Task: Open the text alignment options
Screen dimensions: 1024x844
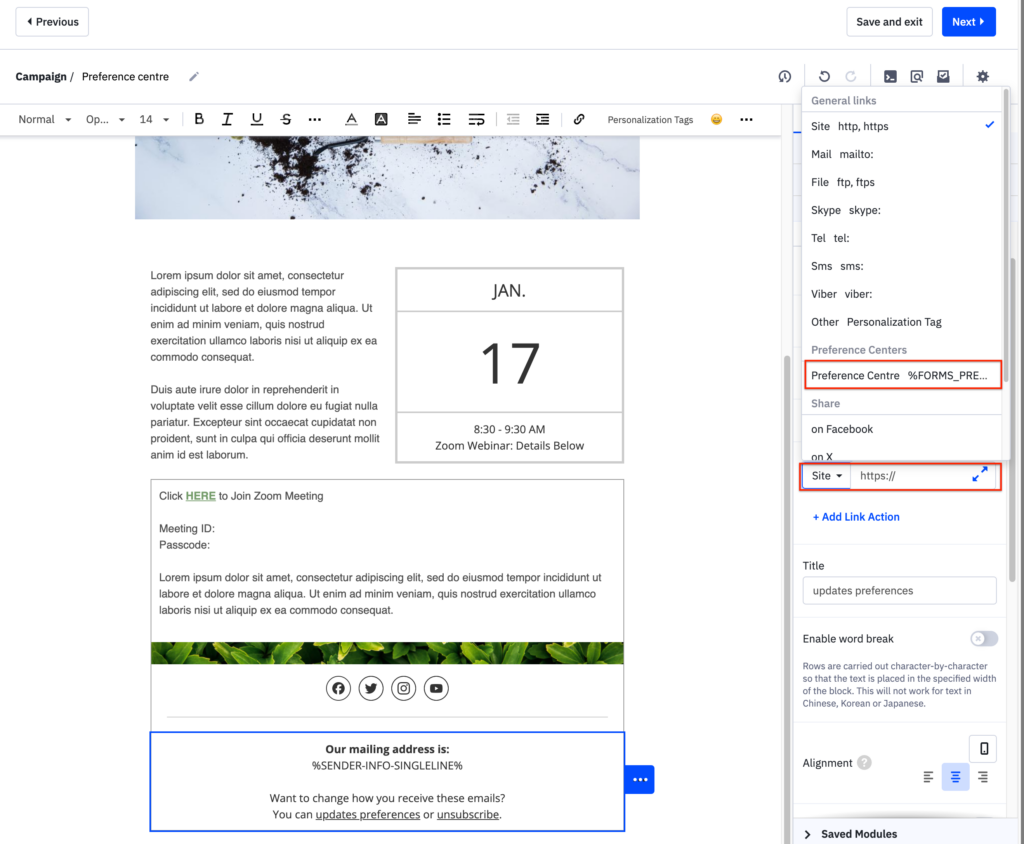Action: point(414,119)
